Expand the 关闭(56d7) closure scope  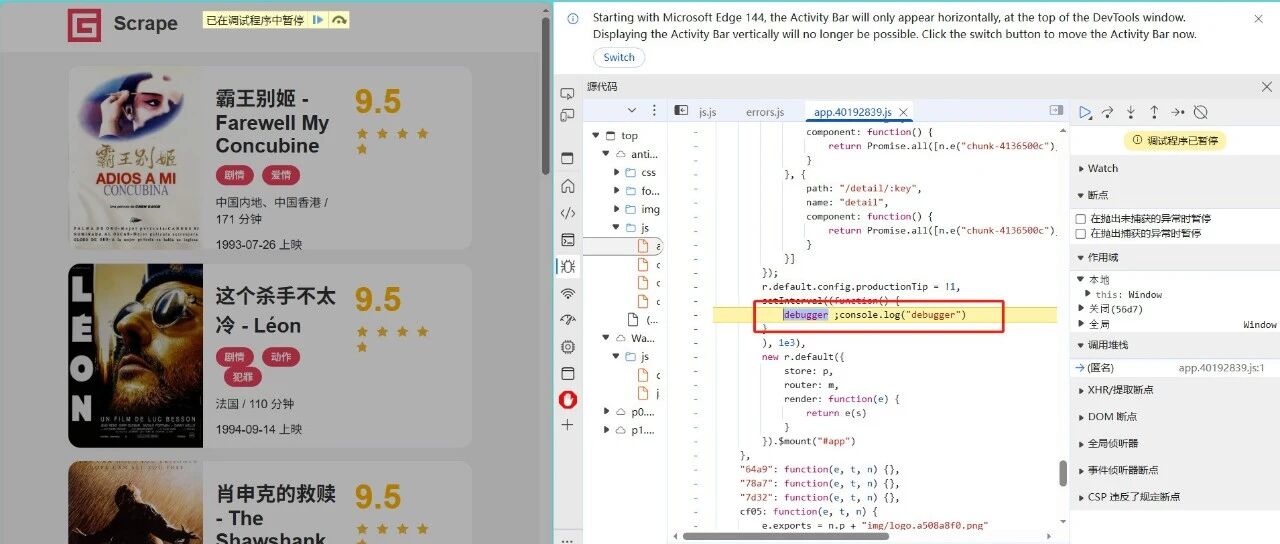(x=1080, y=309)
